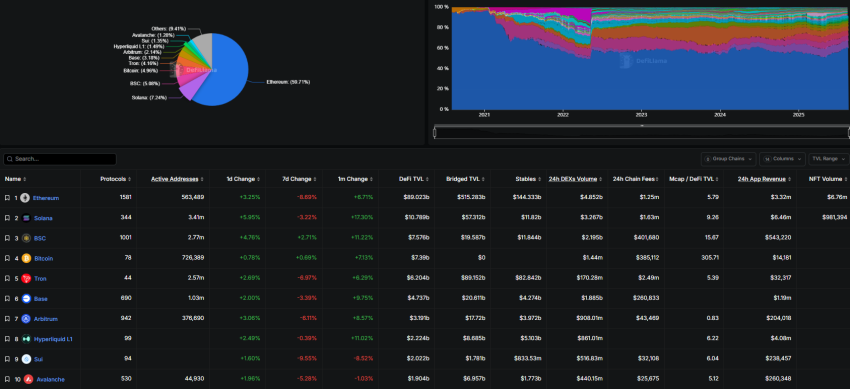Focus the chain Search input field
Screen dimensions: 850x389
click(60, 159)
